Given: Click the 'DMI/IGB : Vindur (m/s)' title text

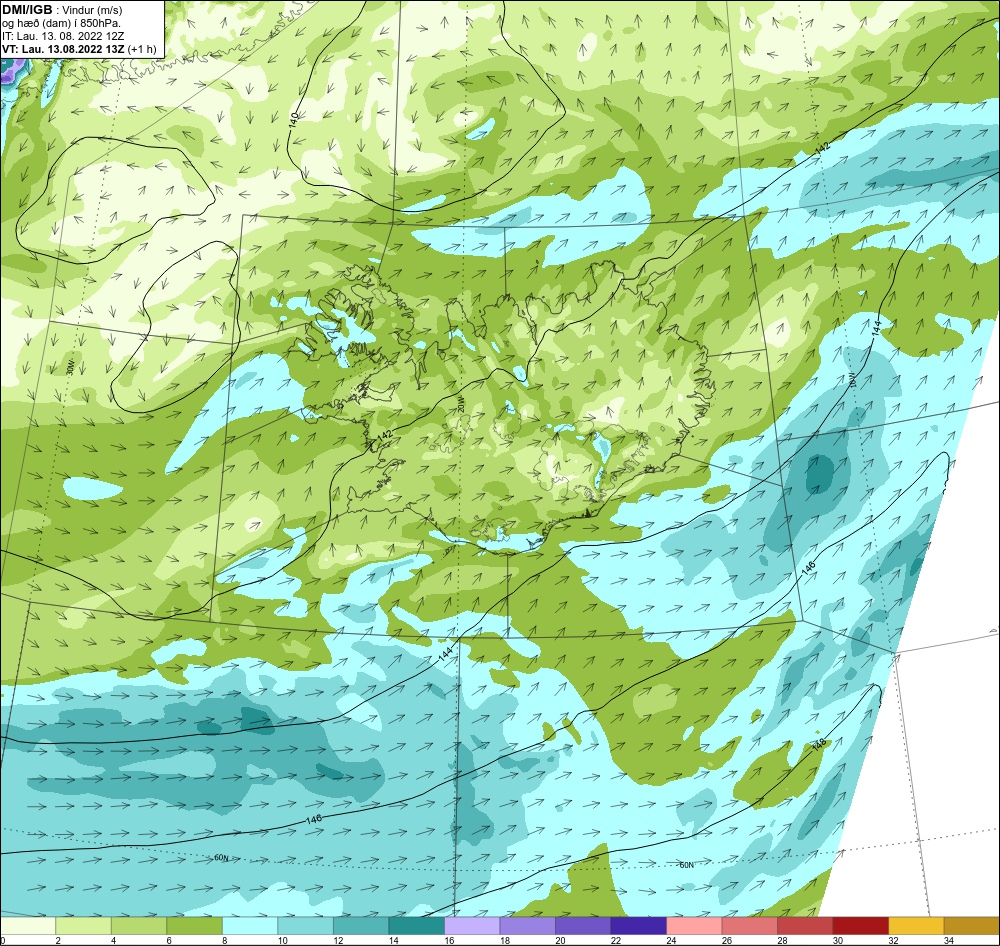Looking at the screenshot, I should (x=62, y=10).
